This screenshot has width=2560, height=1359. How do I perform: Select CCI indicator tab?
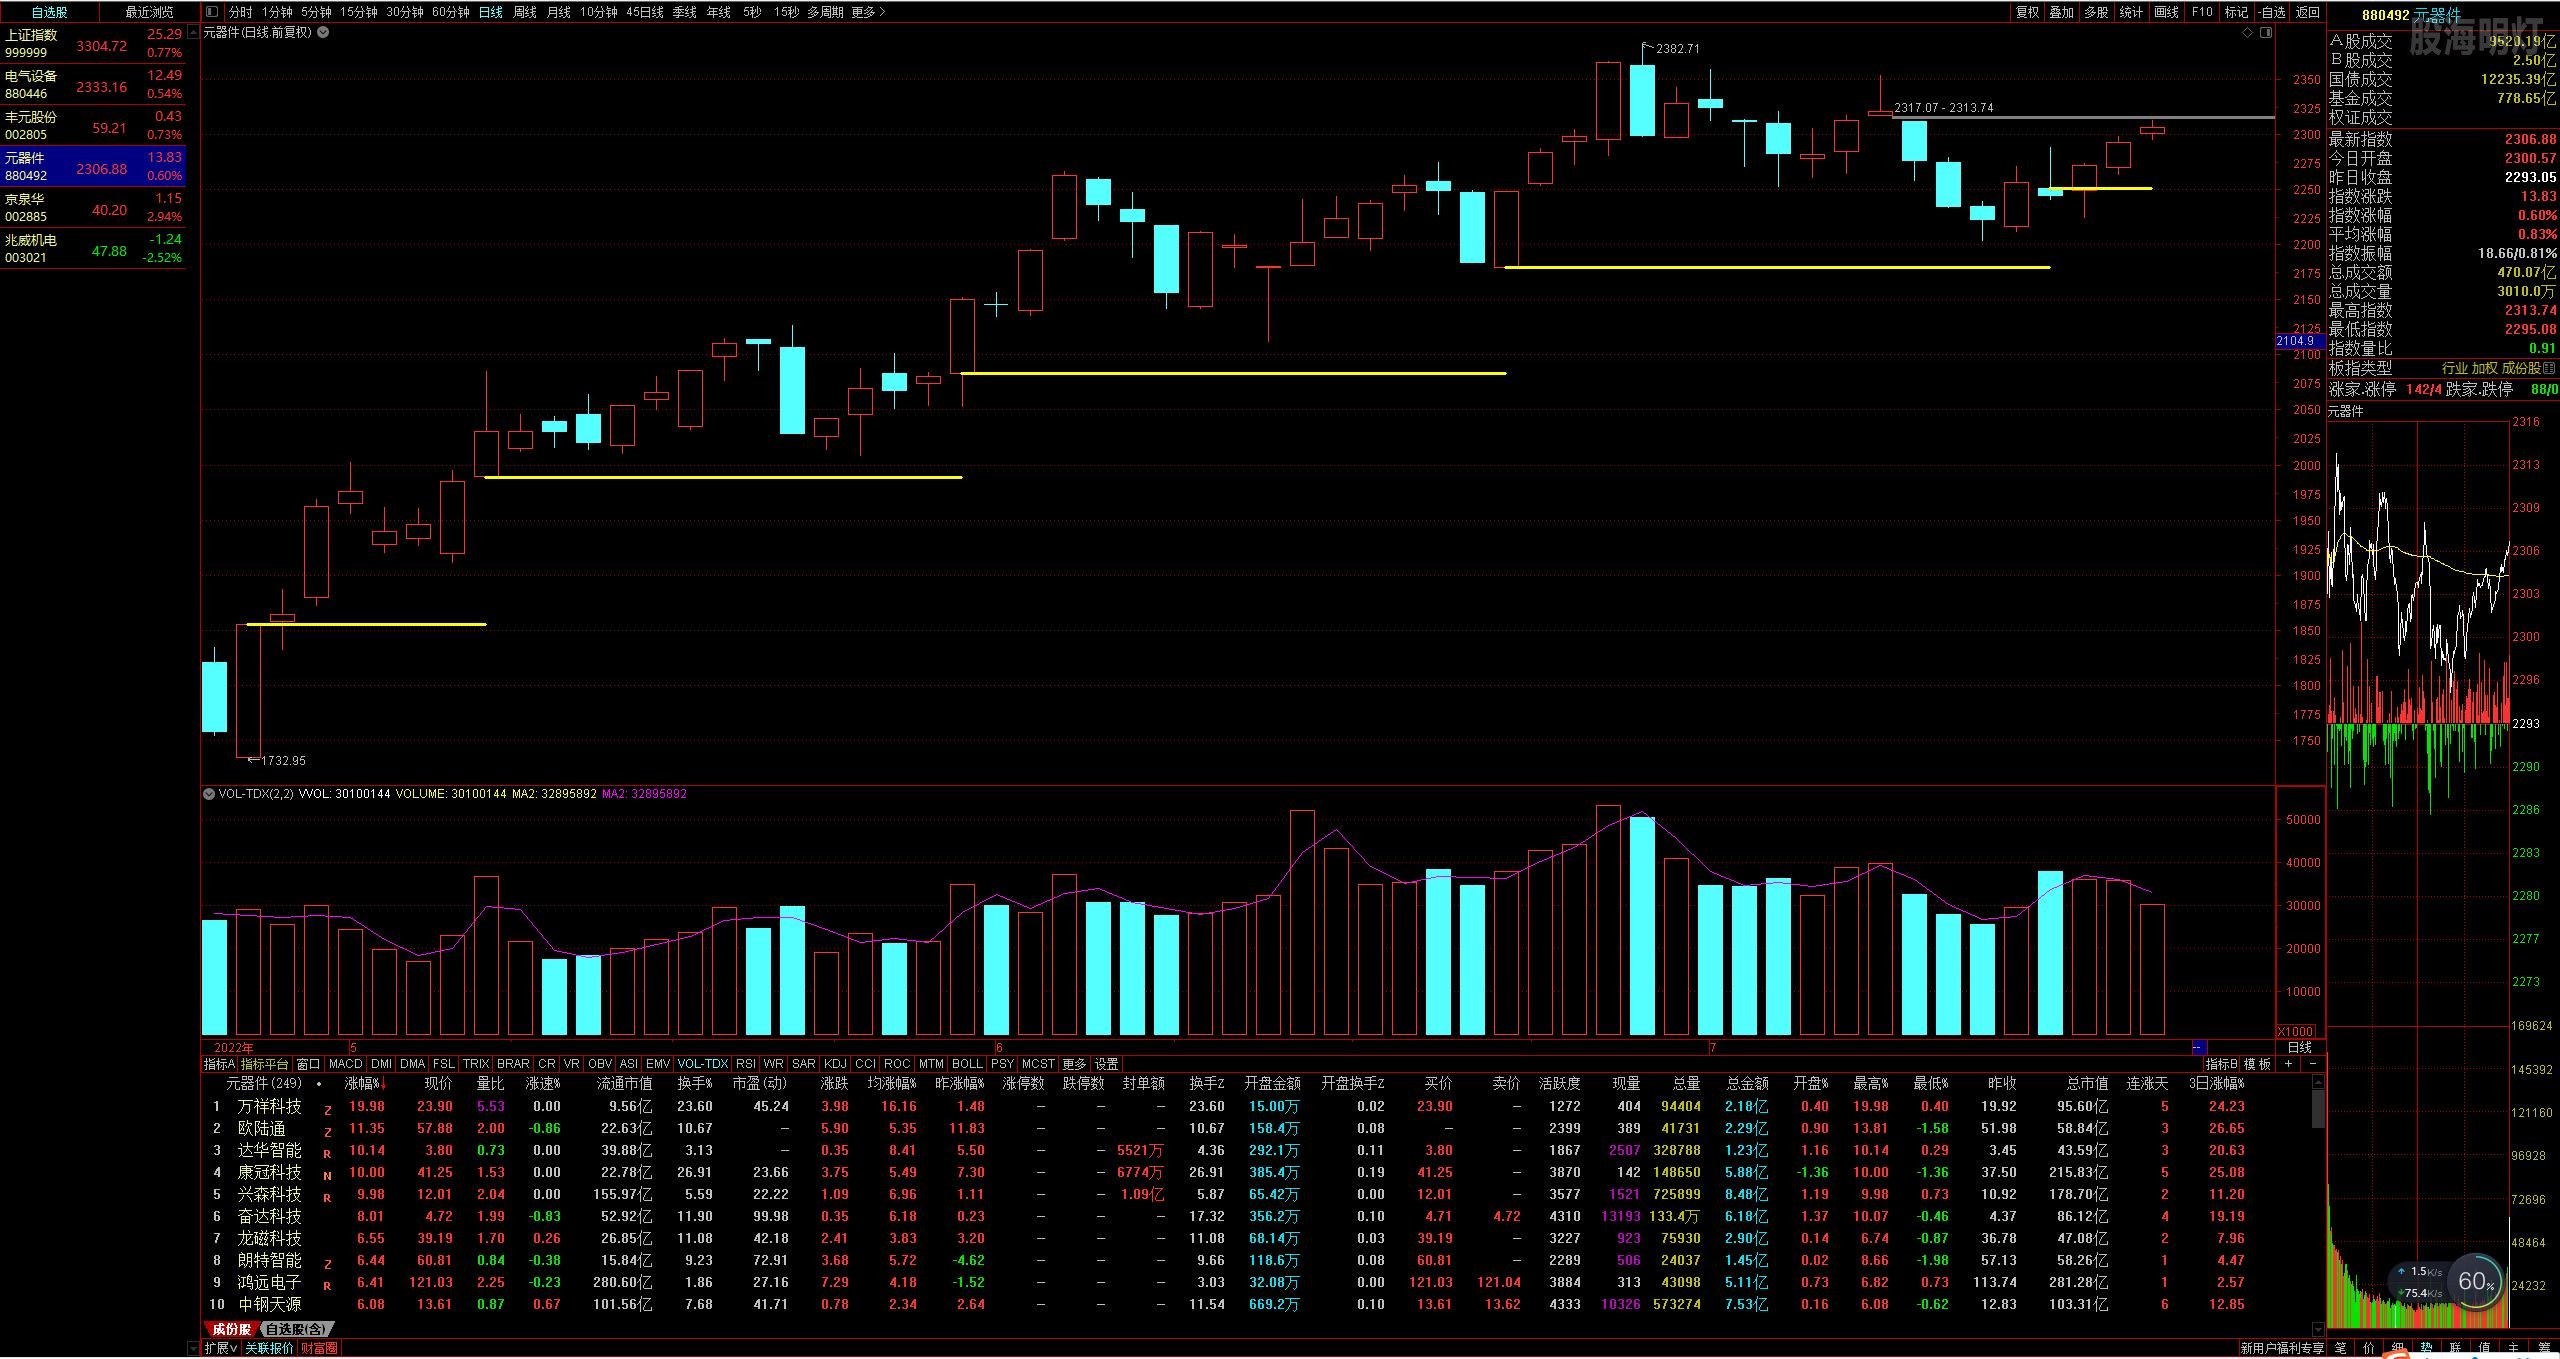[866, 1064]
